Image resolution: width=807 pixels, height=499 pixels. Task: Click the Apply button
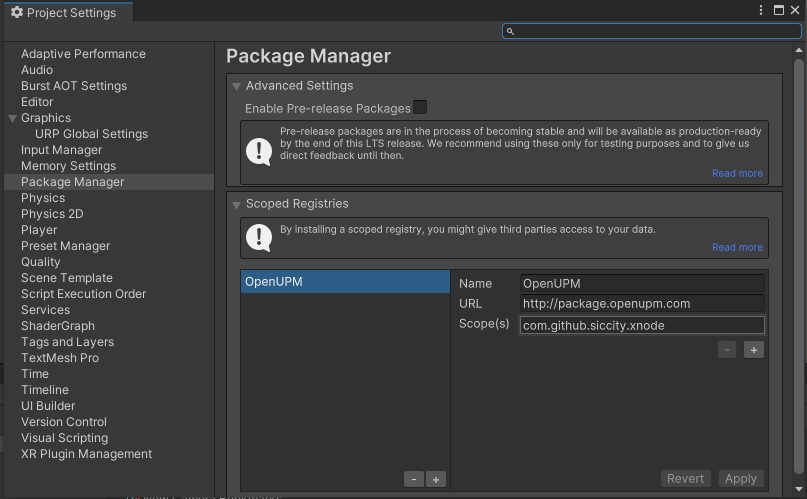click(740, 479)
